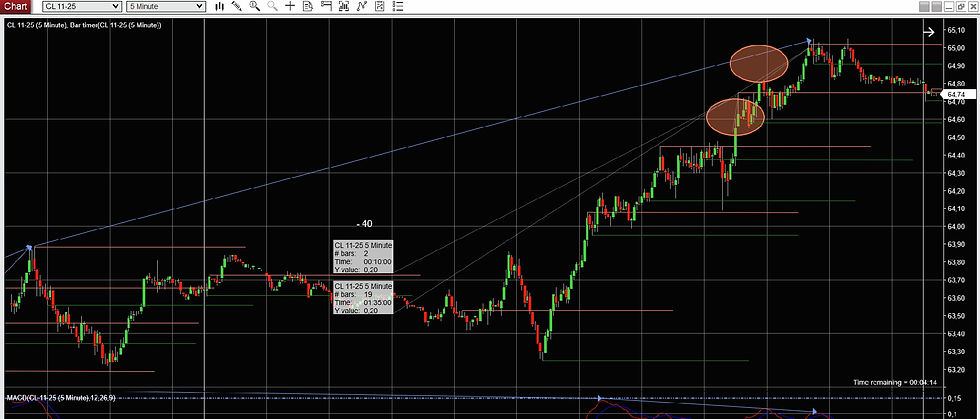Click the 63,20 price axis label
This screenshot has width=980, height=419.
957,370
